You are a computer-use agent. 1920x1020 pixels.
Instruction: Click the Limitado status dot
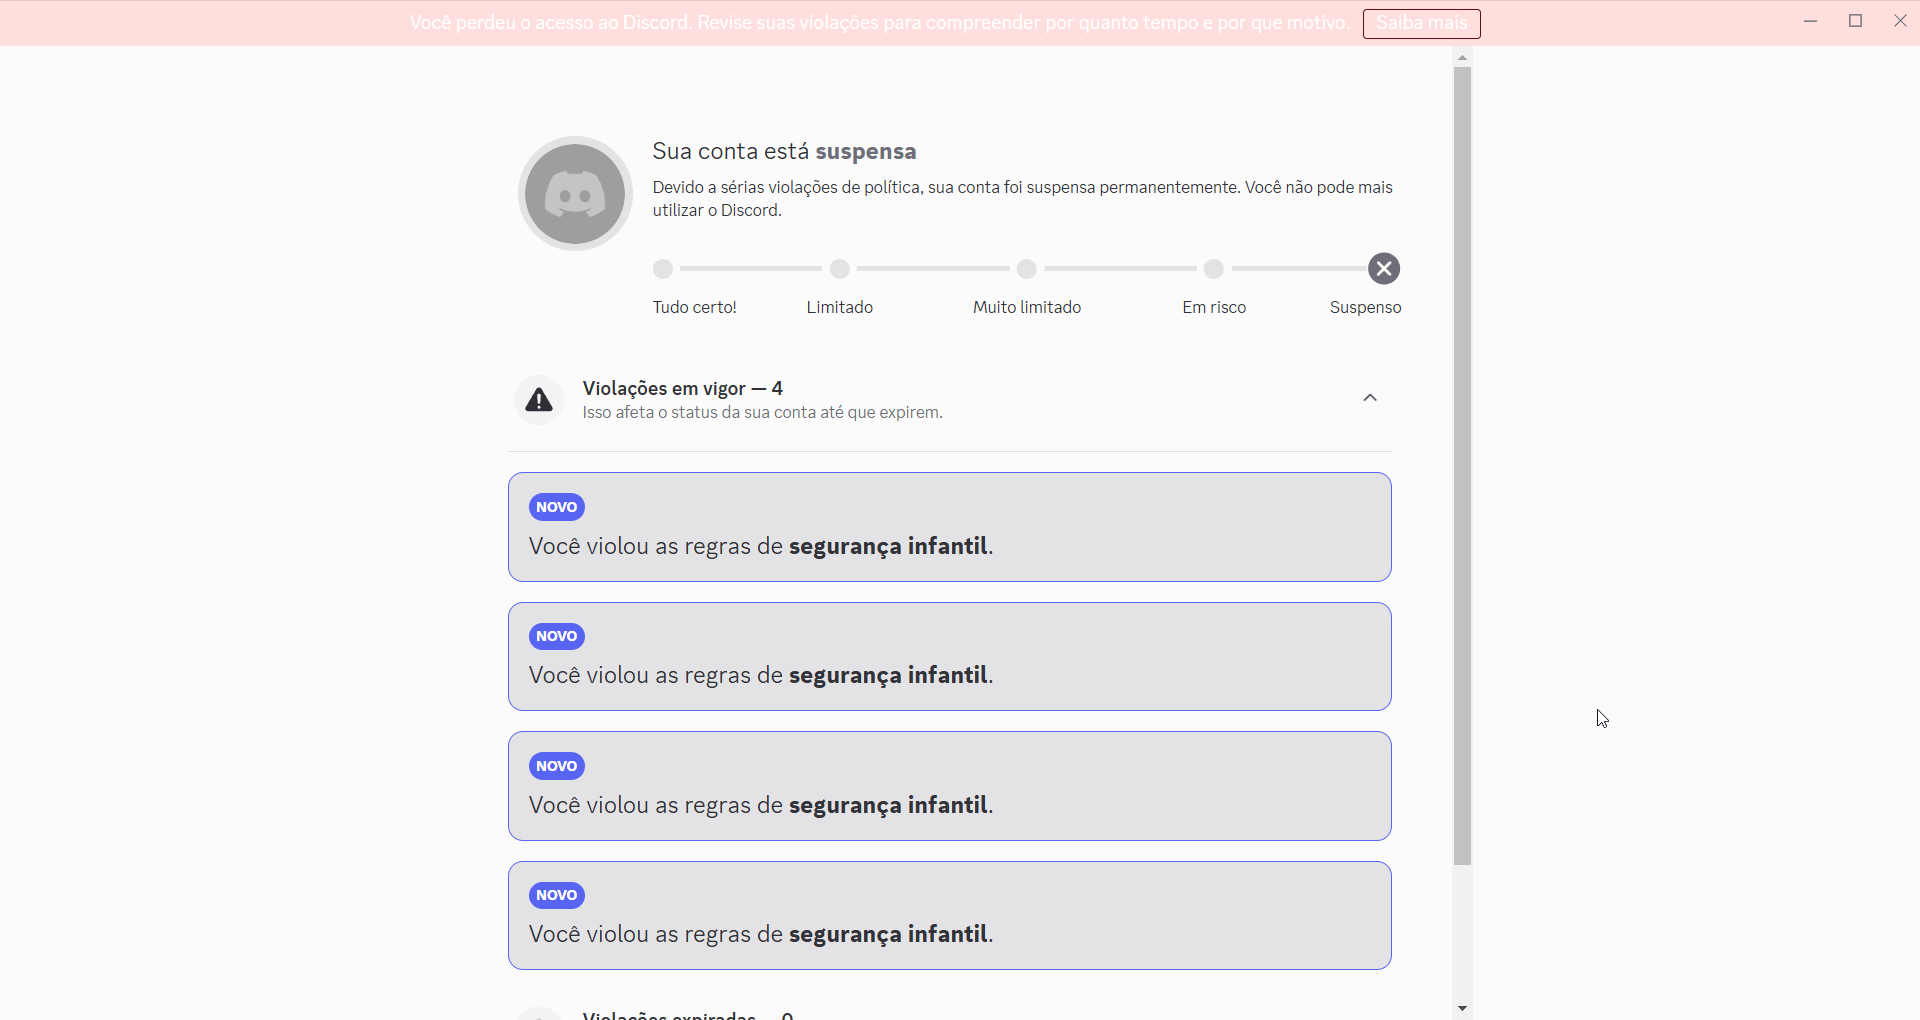coord(840,269)
